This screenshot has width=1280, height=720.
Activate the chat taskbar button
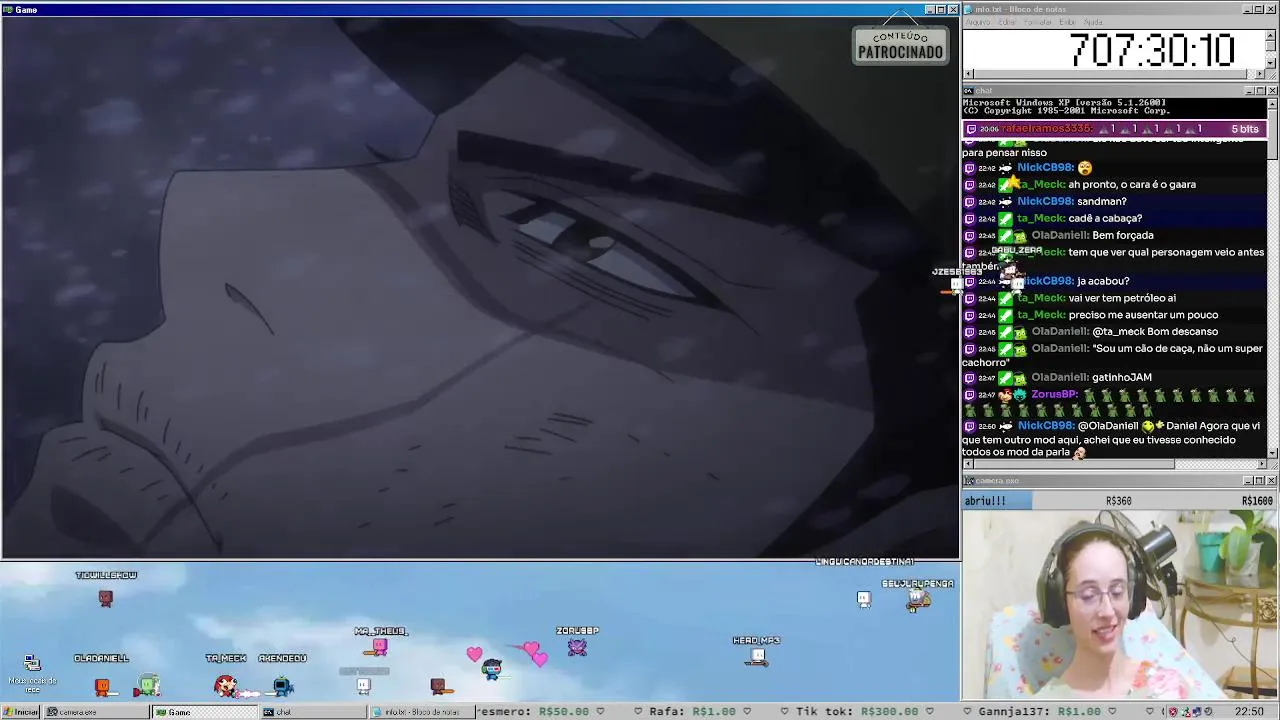(x=312, y=712)
